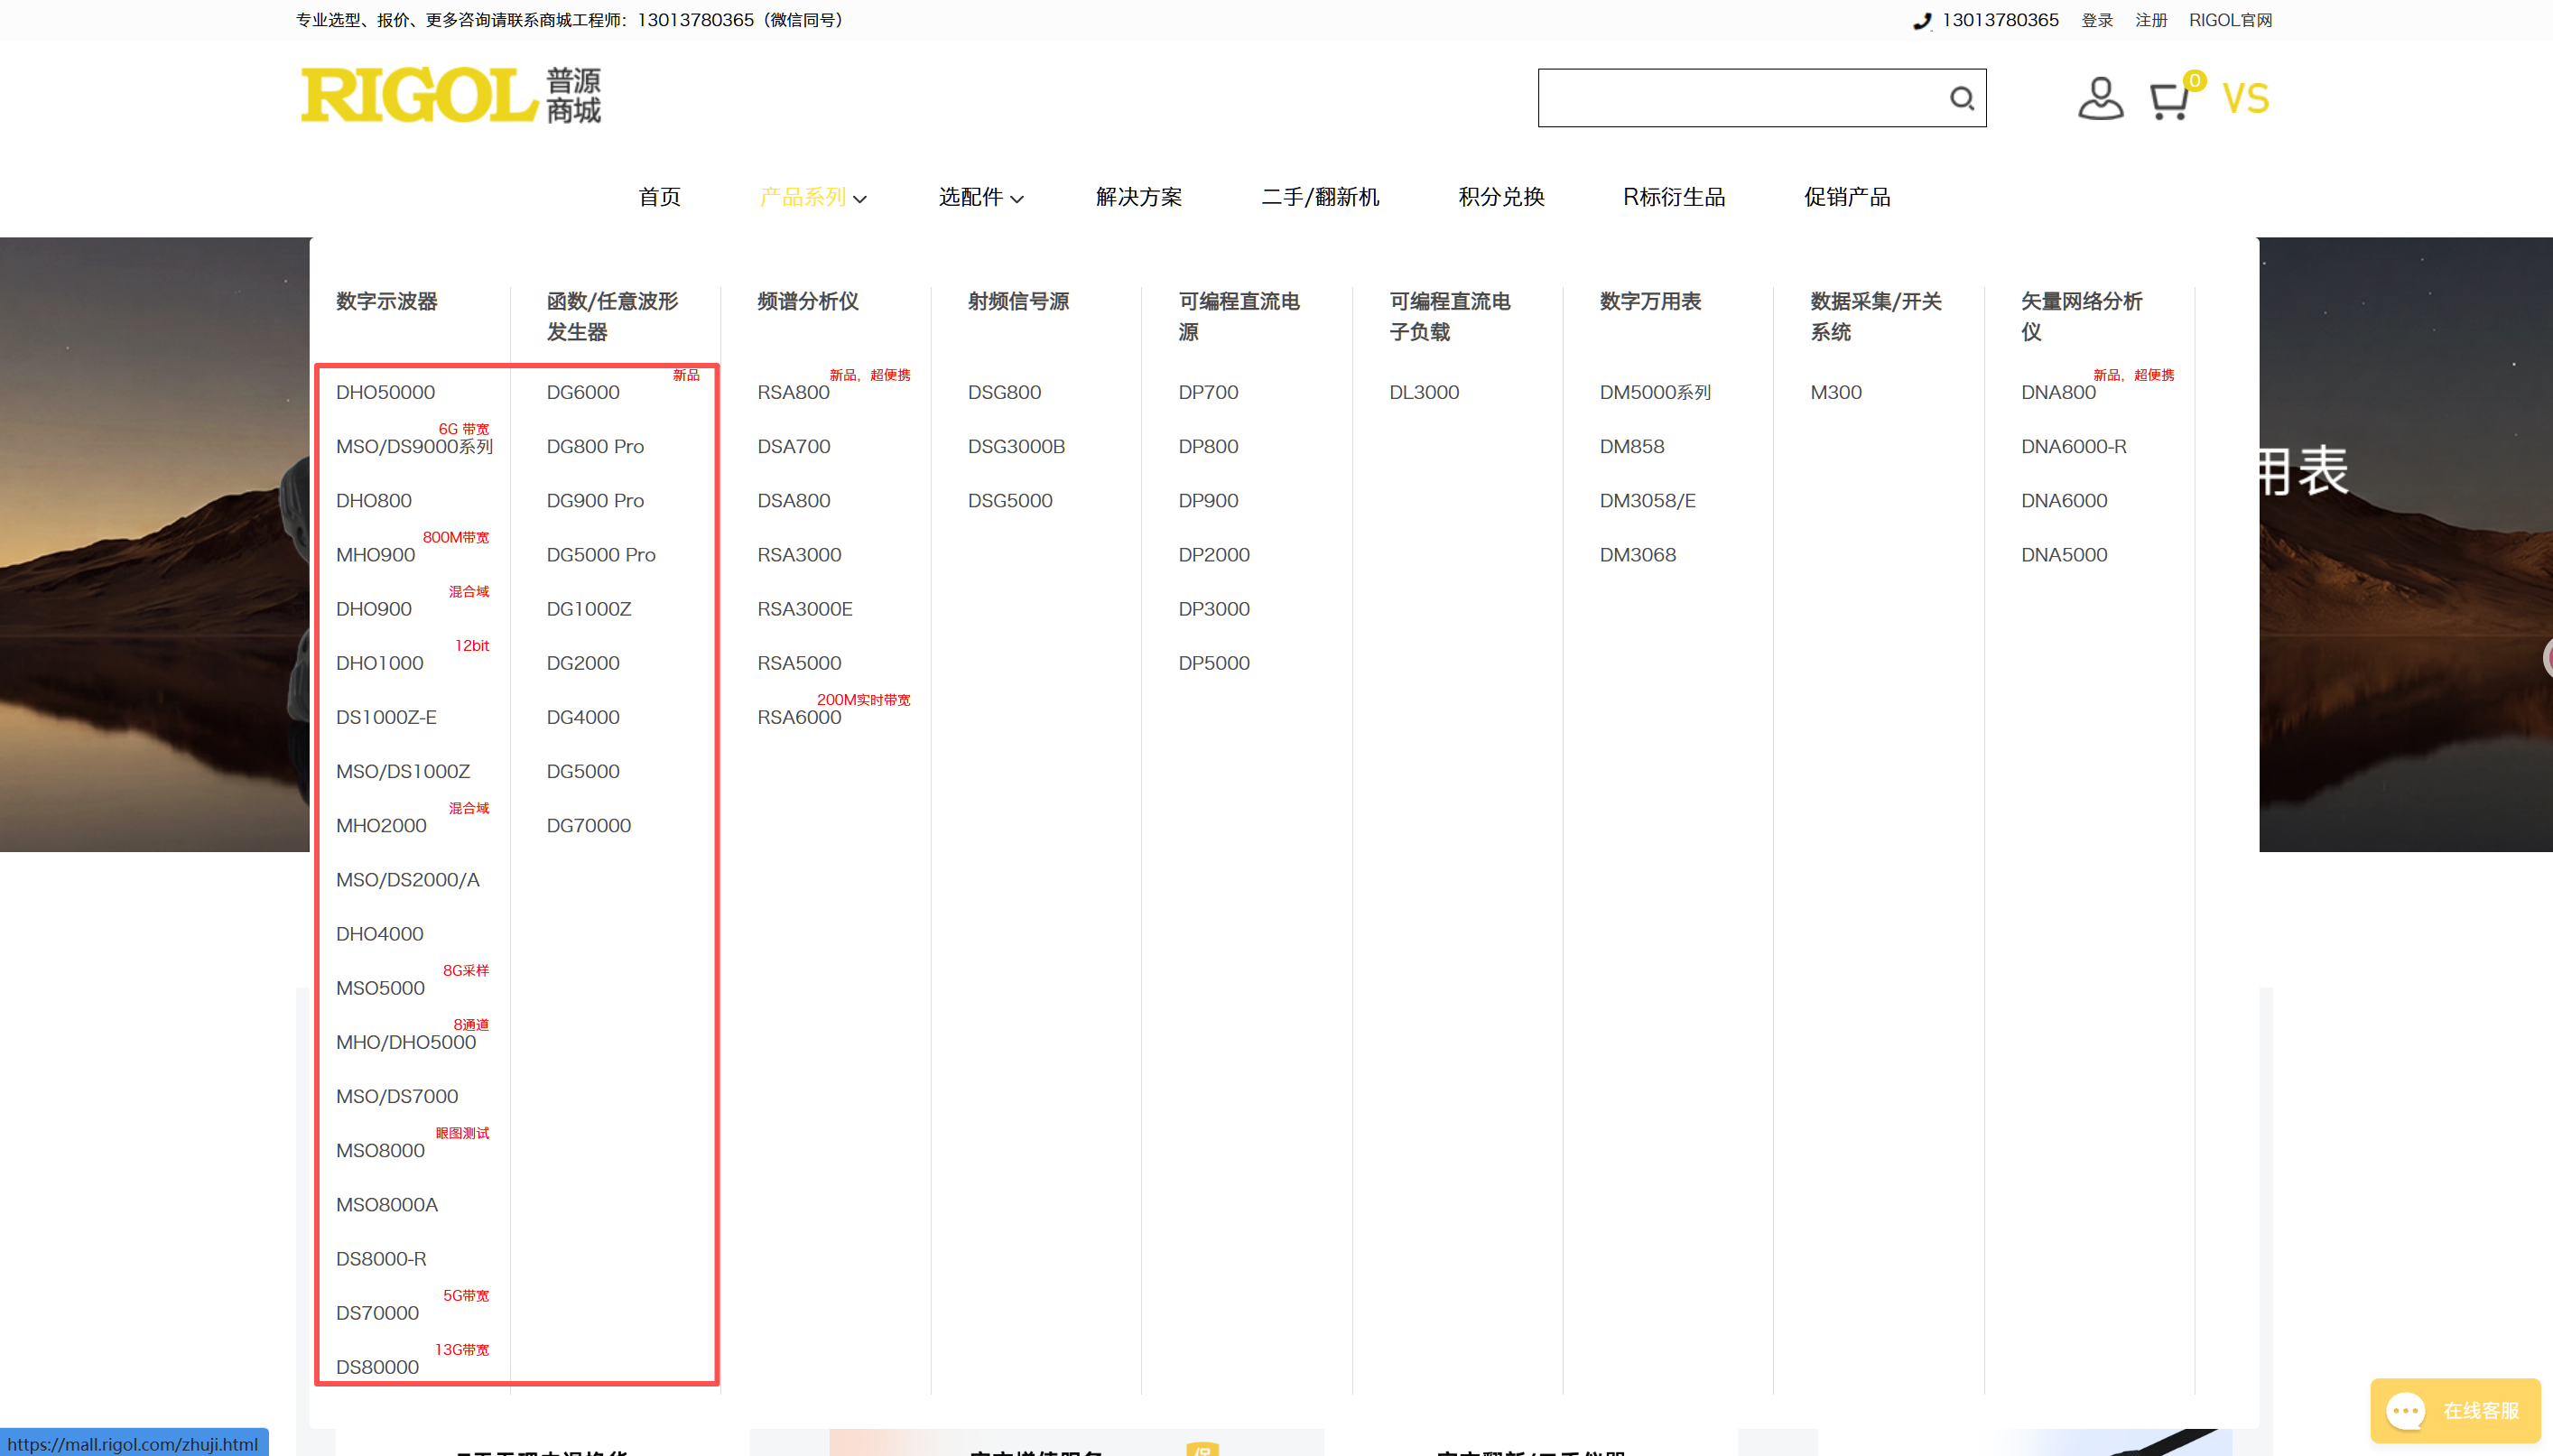Click the search magnifier icon
This screenshot has width=2553, height=1456.
click(x=1961, y=98)
